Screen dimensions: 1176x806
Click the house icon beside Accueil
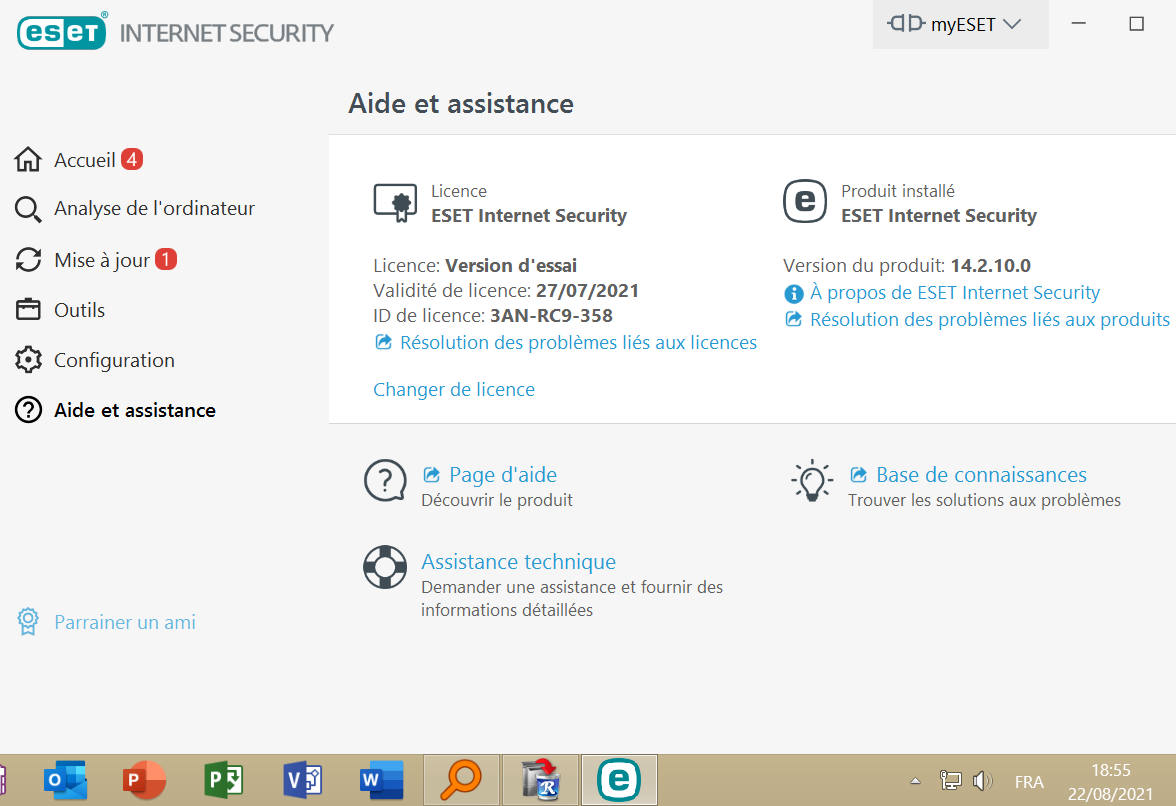click(x=28, y=159)
